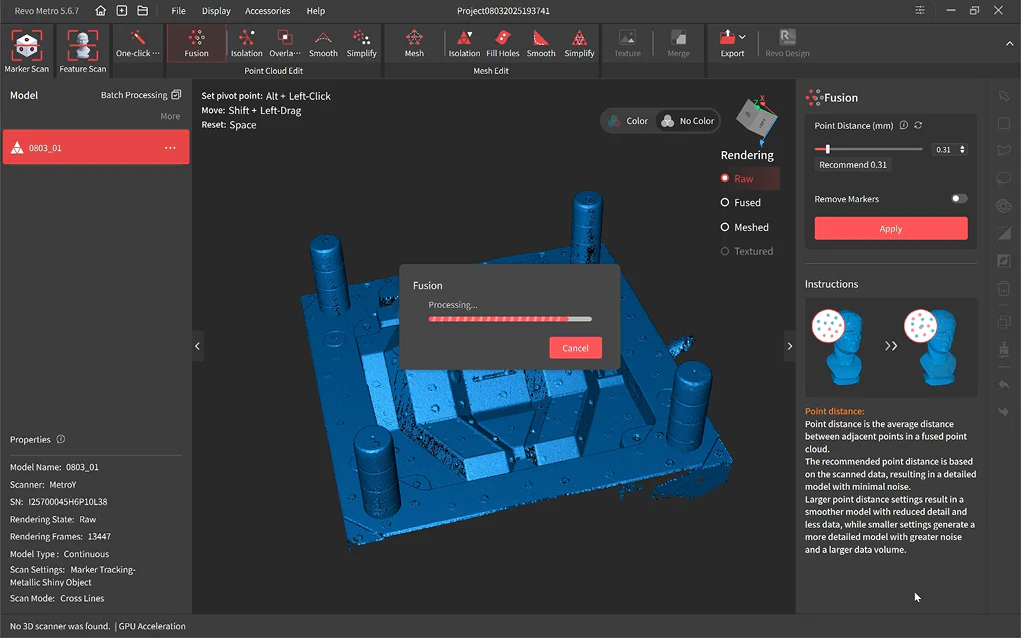Expand the Export dropdown arrow

coord(742,38)
